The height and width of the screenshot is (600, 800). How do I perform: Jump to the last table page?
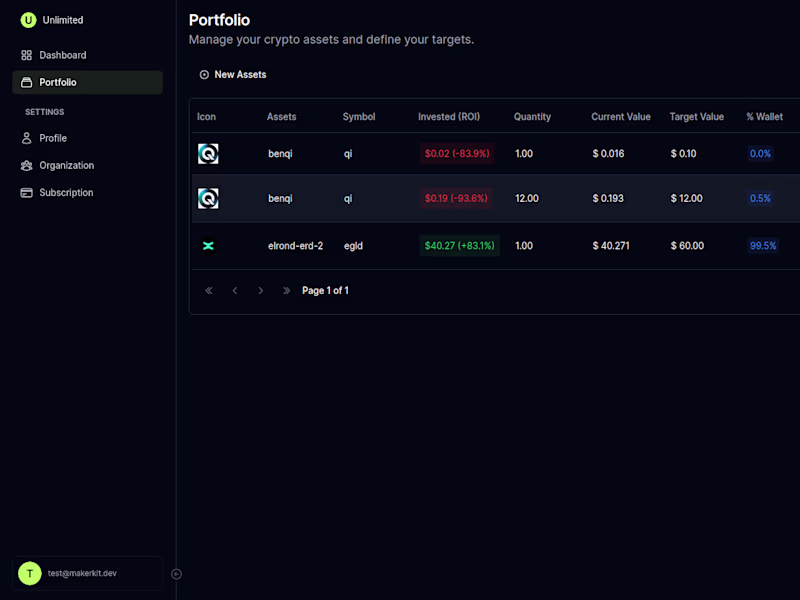[287, 291]
